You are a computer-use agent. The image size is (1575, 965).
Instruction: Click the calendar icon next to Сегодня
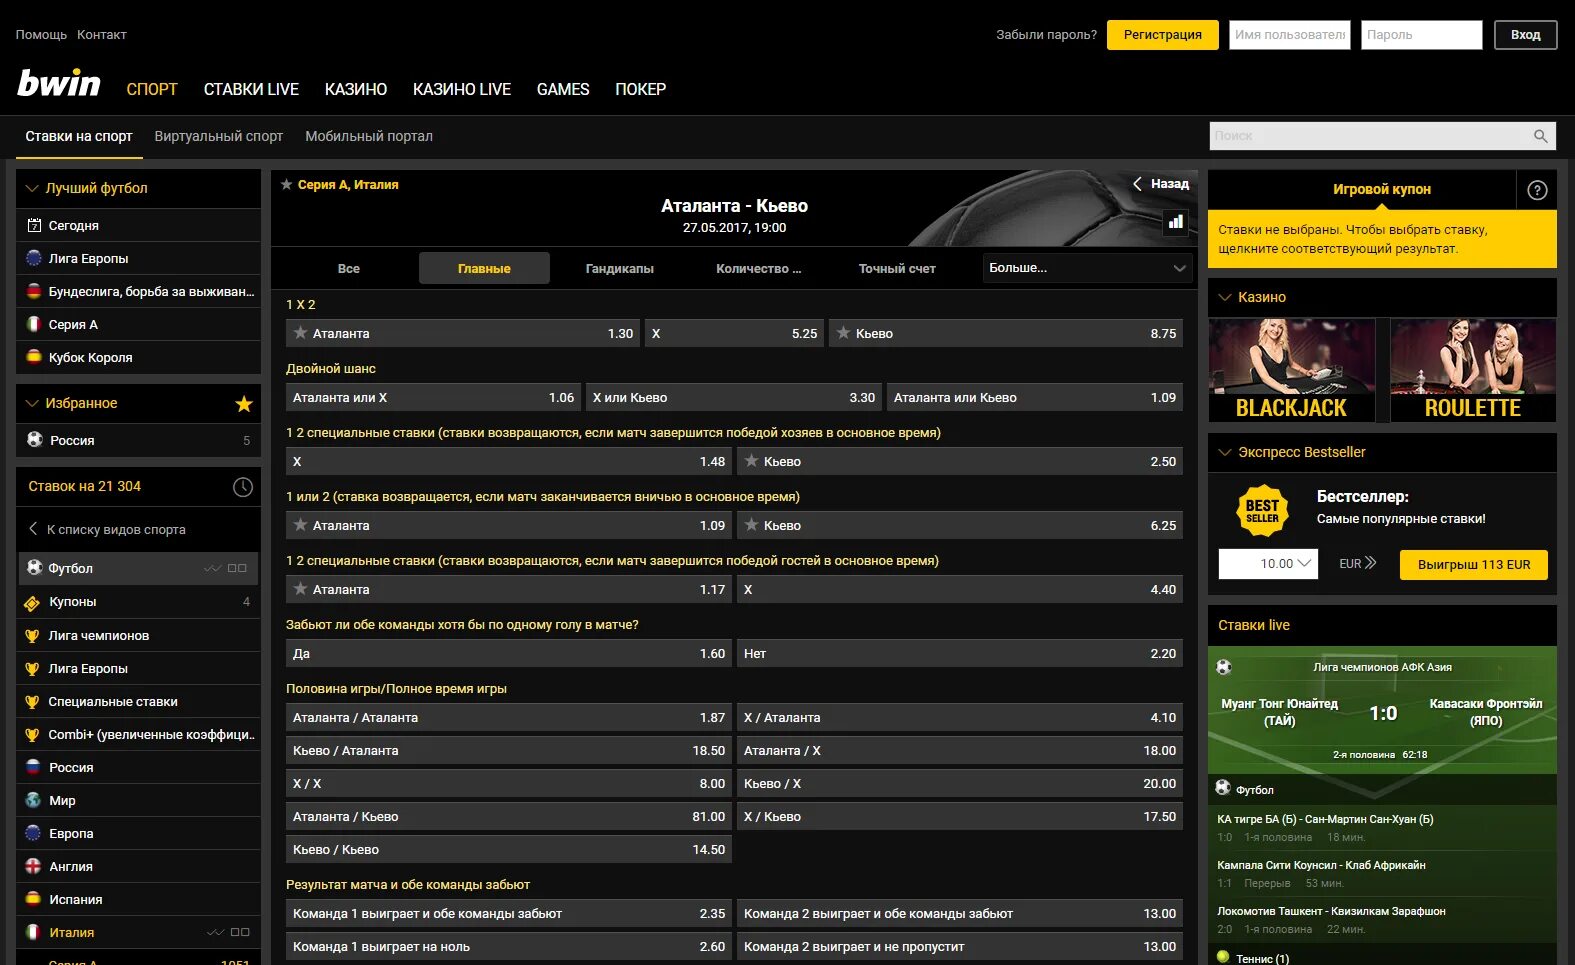tap(34, 225)
